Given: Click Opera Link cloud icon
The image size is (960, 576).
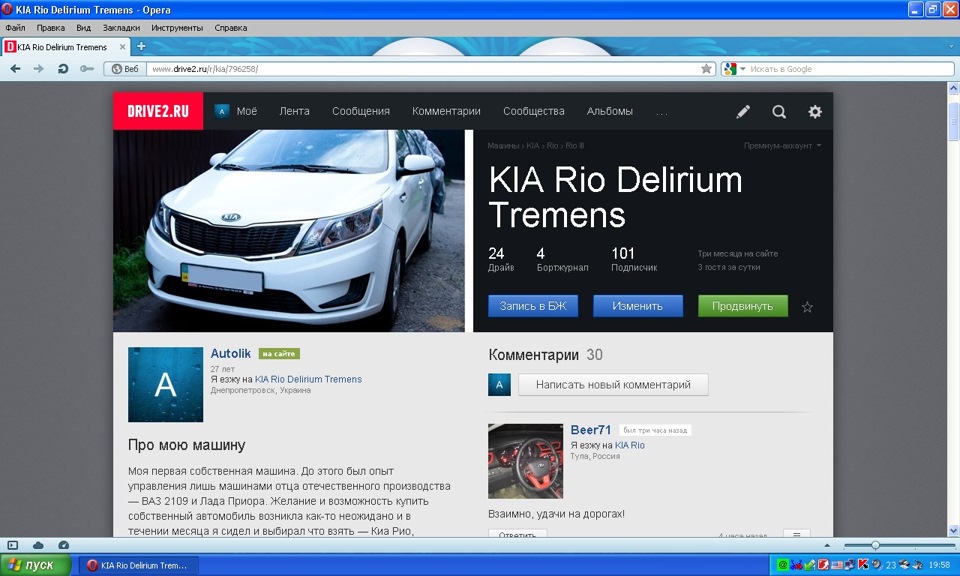Looking at the screenshot, I should [38, 545].
